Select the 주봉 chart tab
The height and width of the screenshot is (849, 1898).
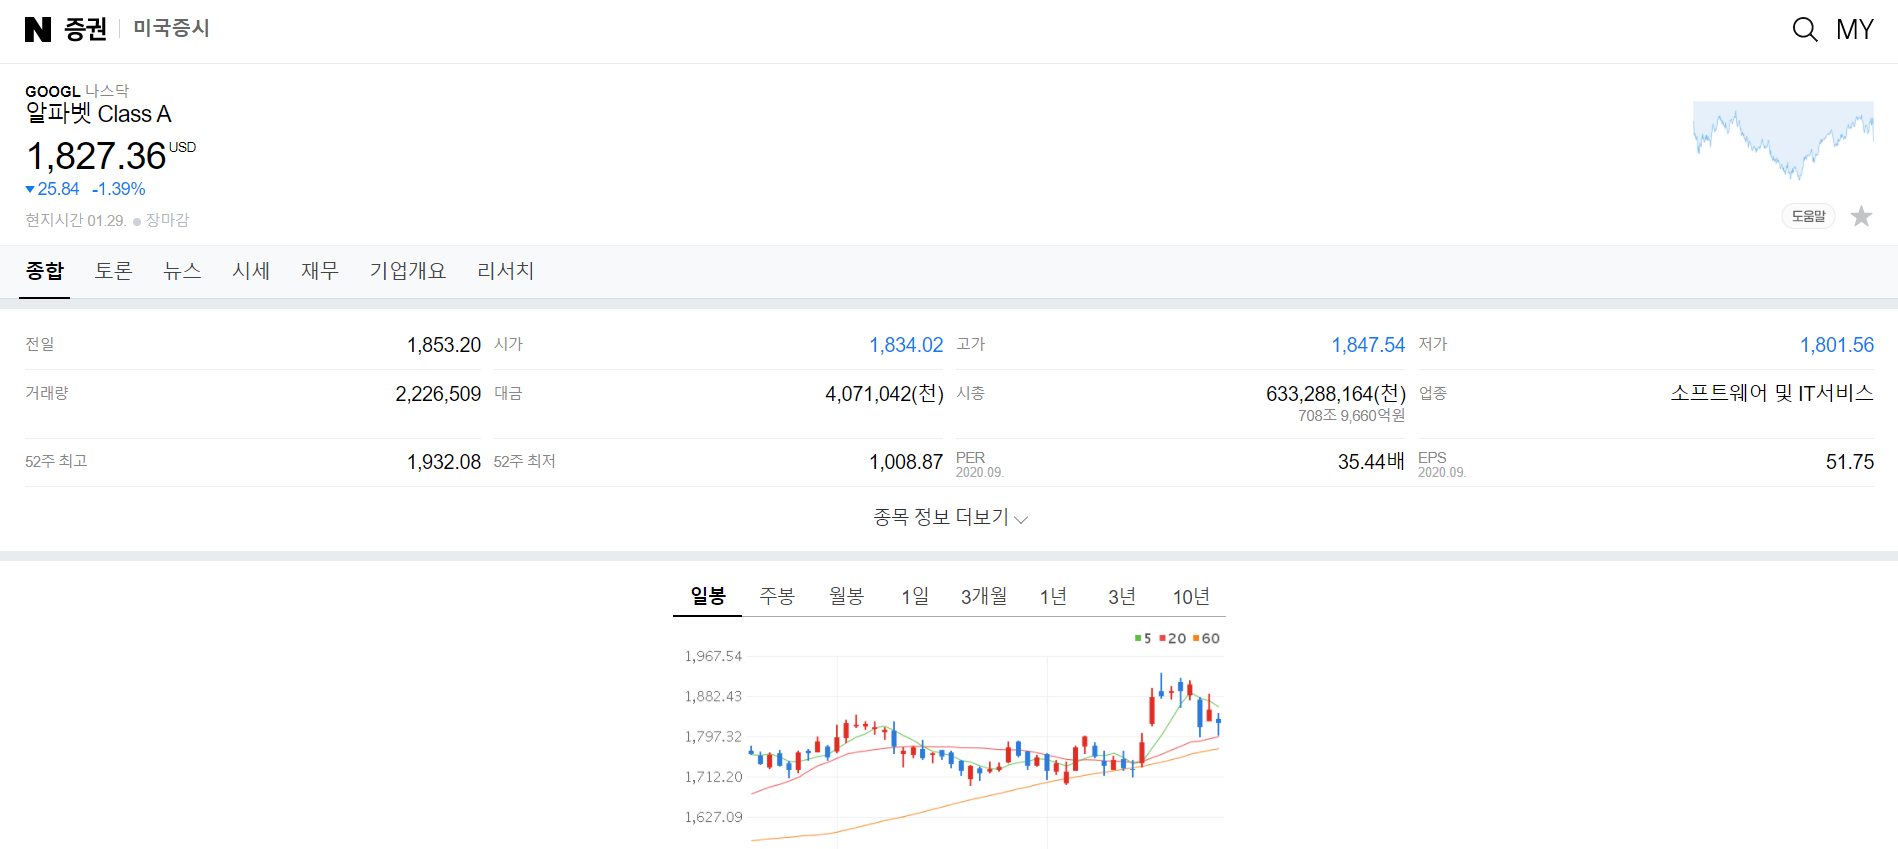[x=777, y=596]
